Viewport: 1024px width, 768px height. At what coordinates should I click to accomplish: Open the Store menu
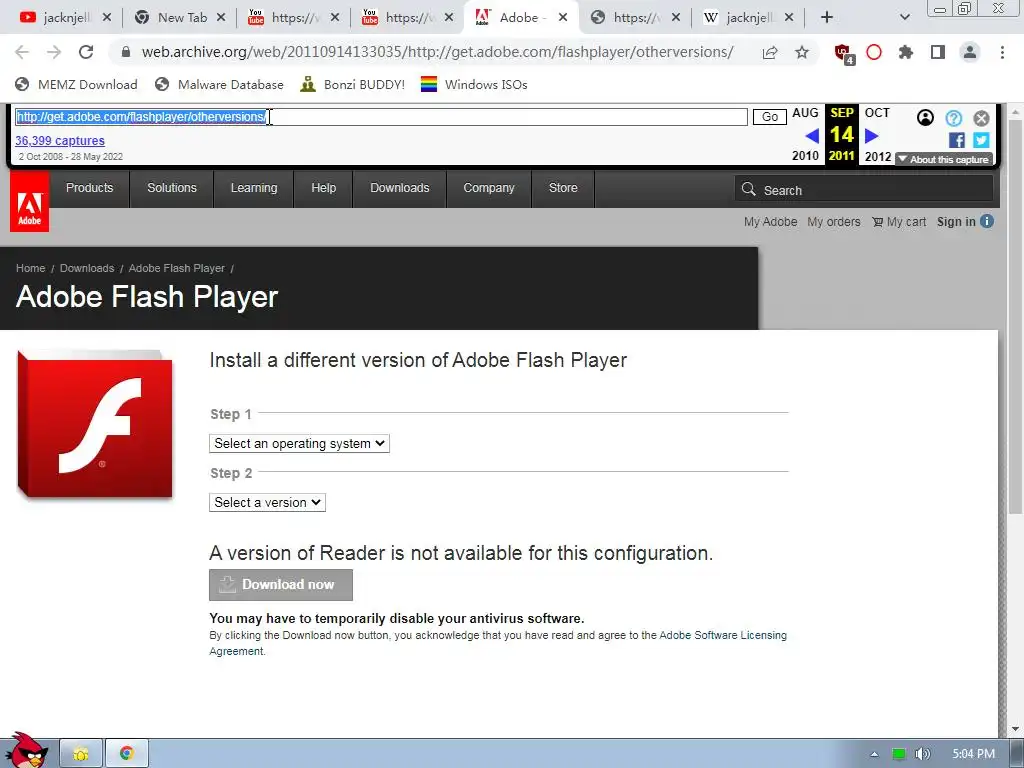click(563, 188)
